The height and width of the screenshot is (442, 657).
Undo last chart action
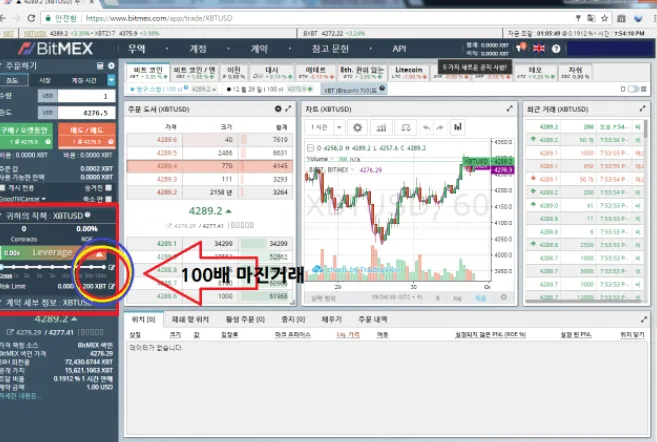(427, 127)
